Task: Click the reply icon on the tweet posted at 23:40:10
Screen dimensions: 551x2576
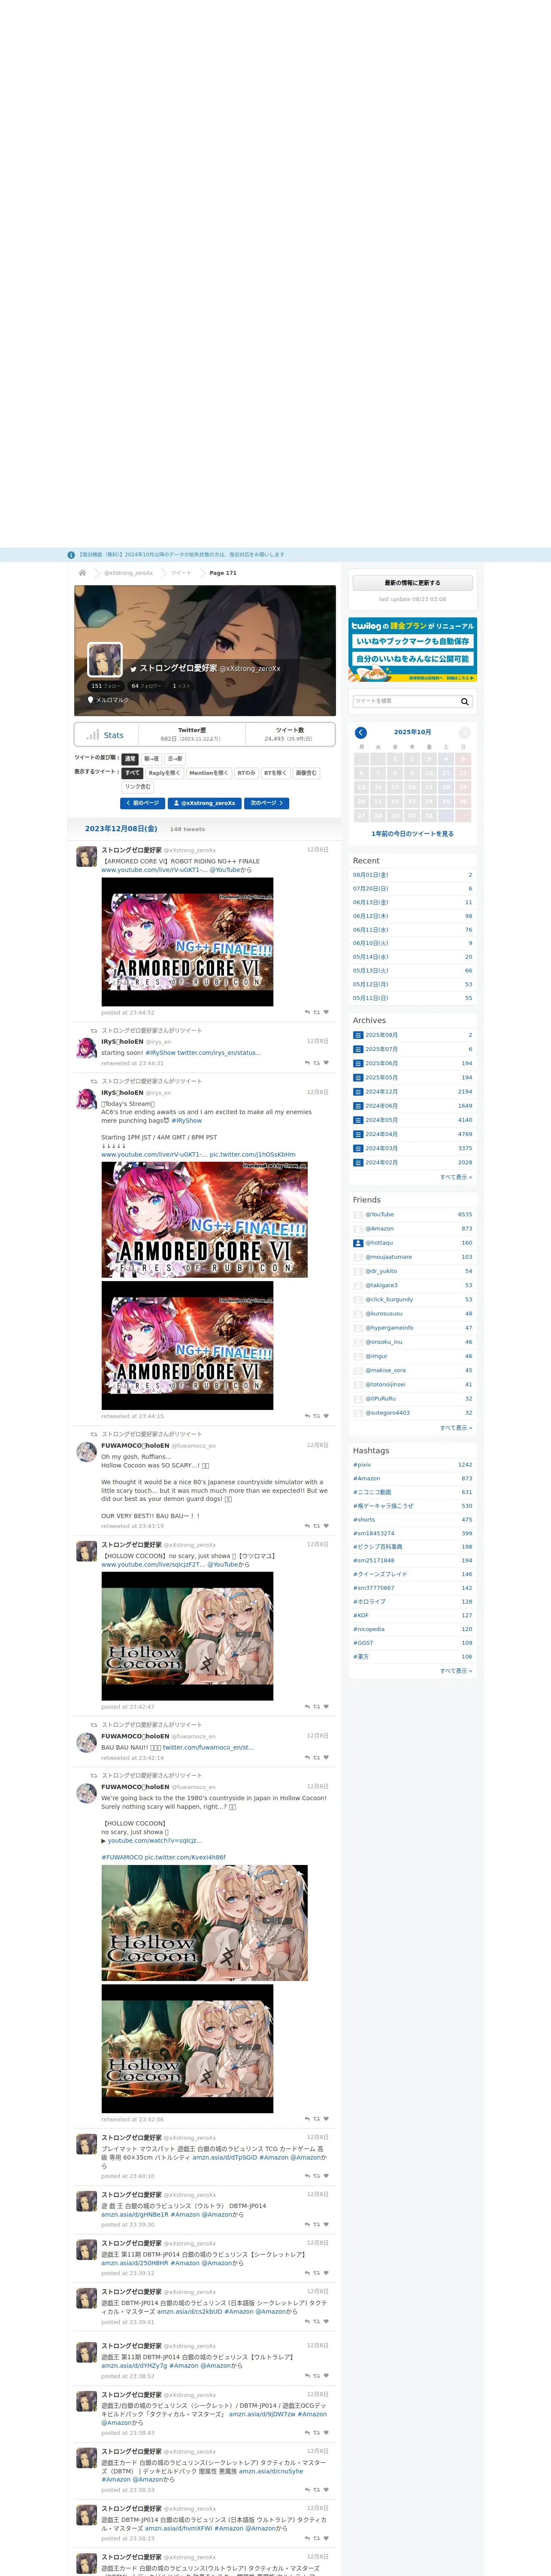Action: click(307, 2176)
